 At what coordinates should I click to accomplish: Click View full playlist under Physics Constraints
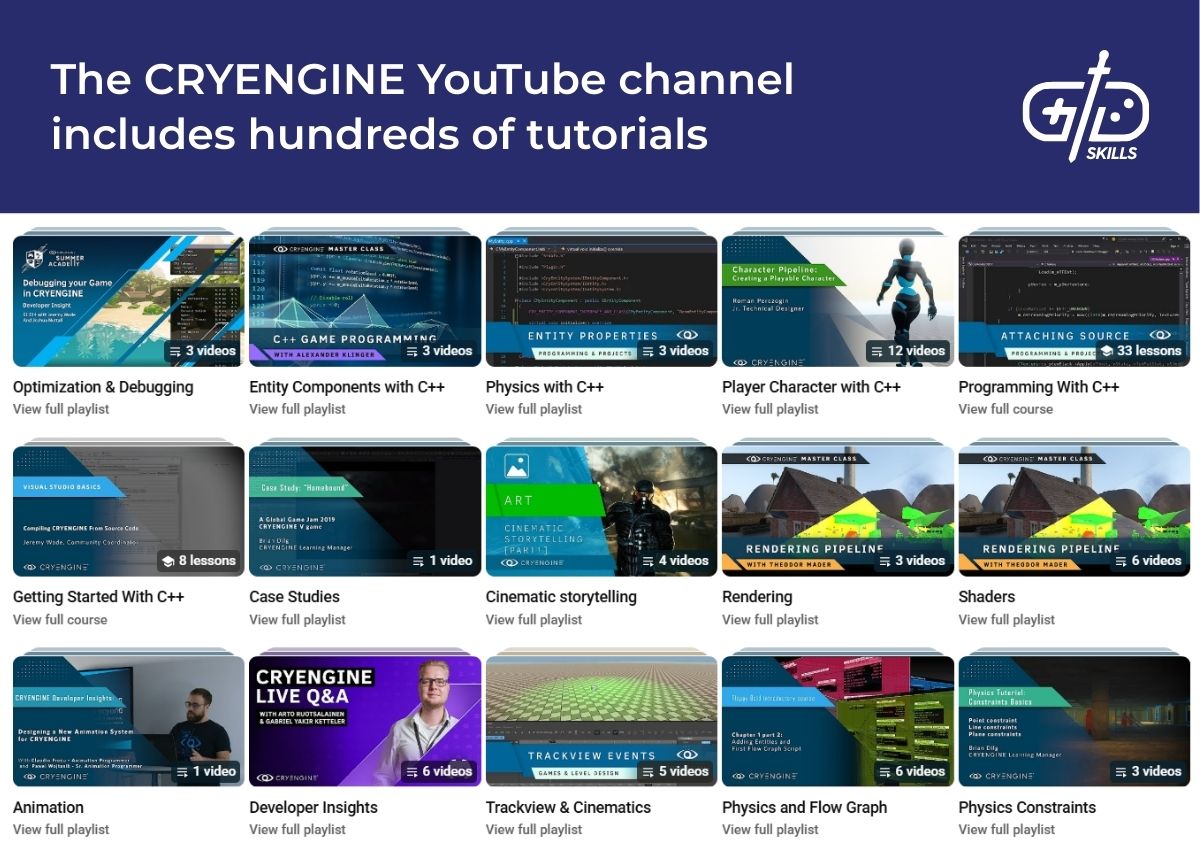(x=1006, y=829)
